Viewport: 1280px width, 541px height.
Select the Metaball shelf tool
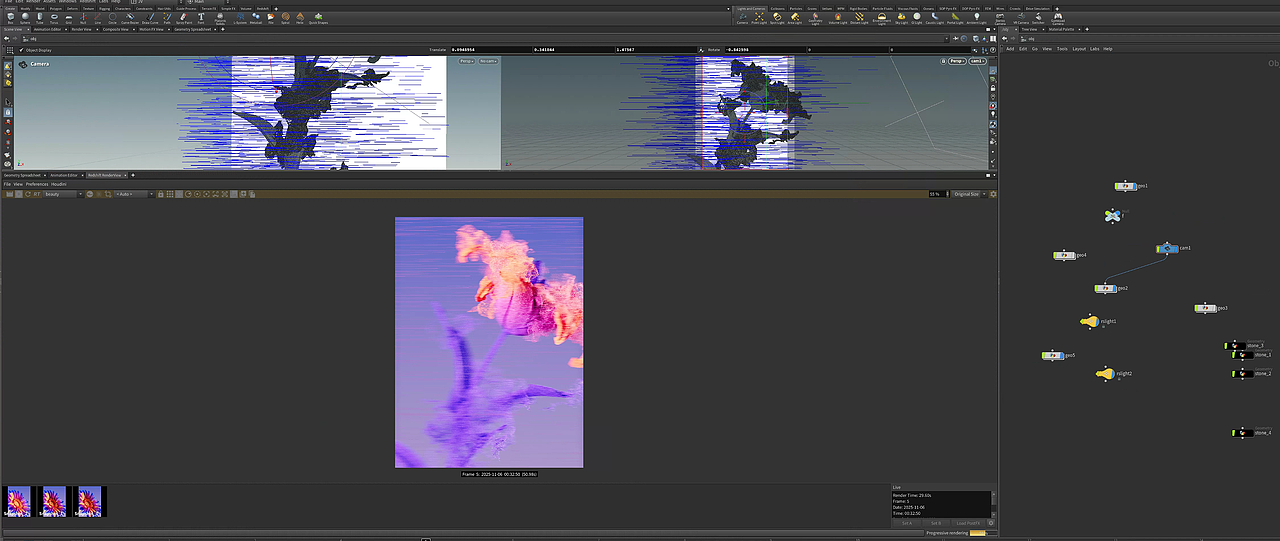255,18
